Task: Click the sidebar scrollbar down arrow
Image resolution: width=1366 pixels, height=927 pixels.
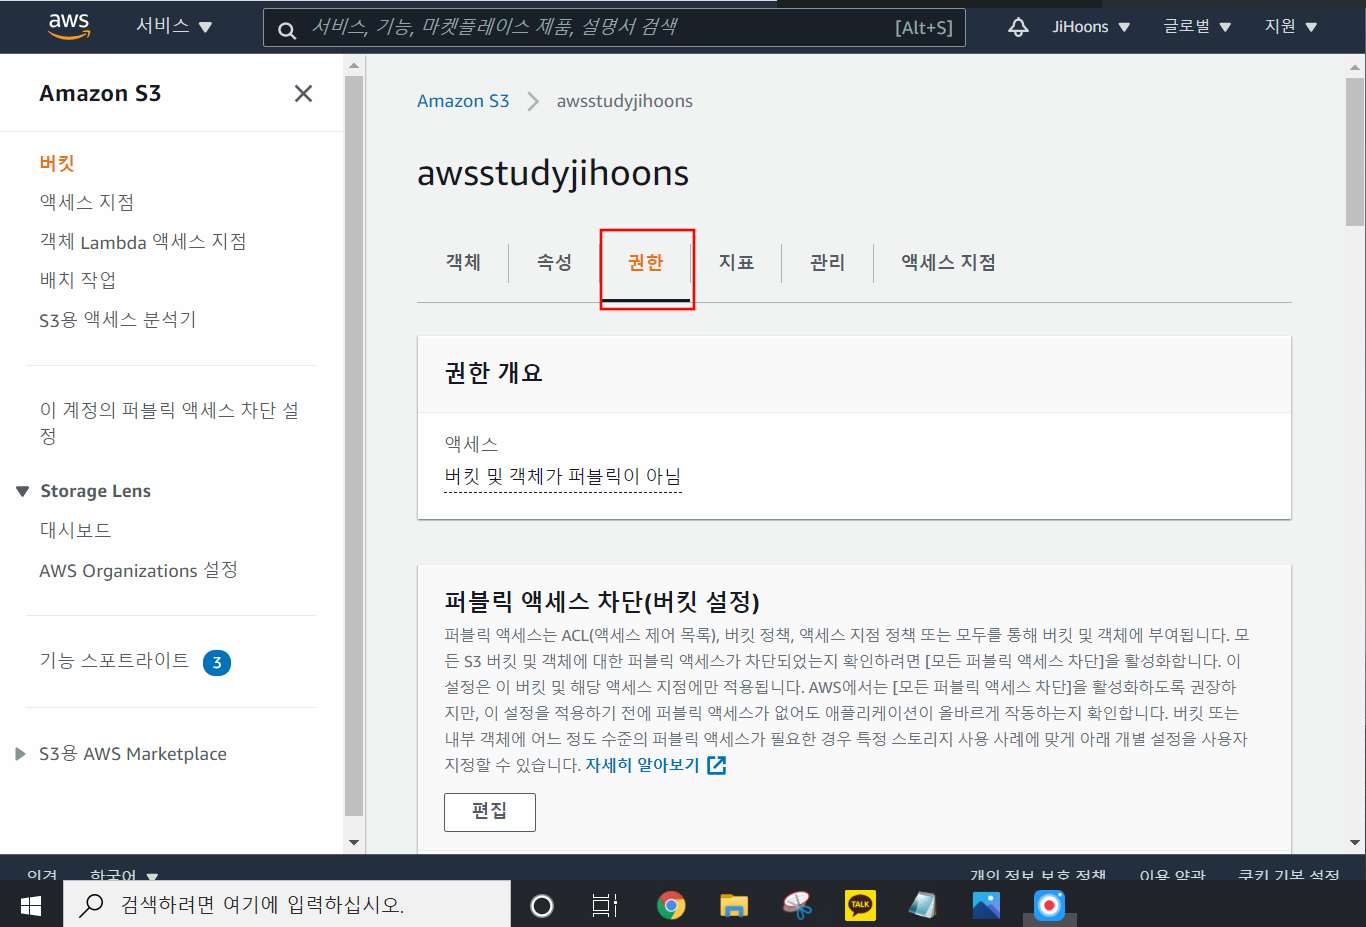Action: 354,842
